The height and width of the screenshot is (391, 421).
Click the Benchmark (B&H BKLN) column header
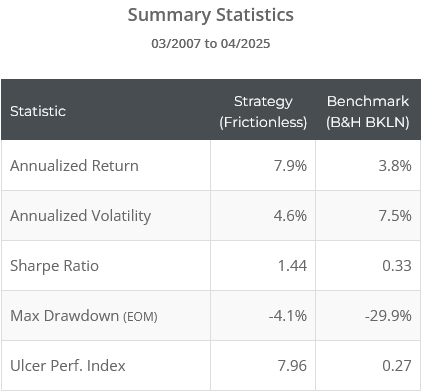click(368, 111)
